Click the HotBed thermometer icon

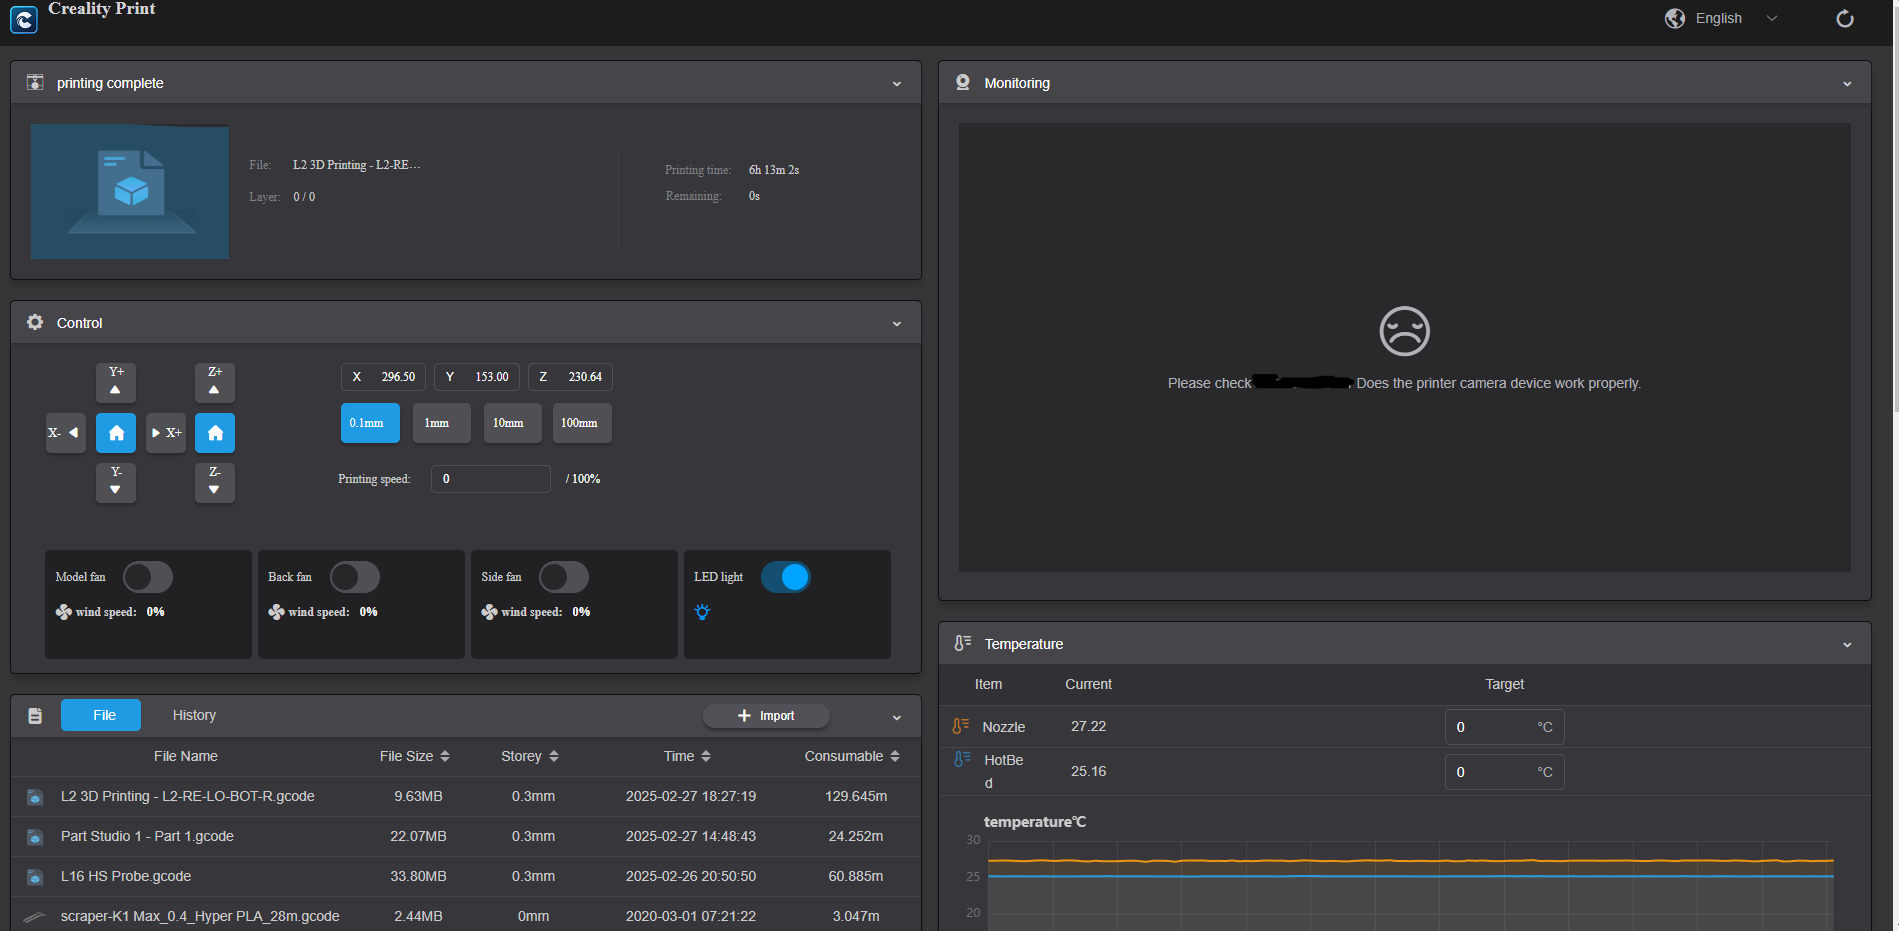tap(961, 759)
